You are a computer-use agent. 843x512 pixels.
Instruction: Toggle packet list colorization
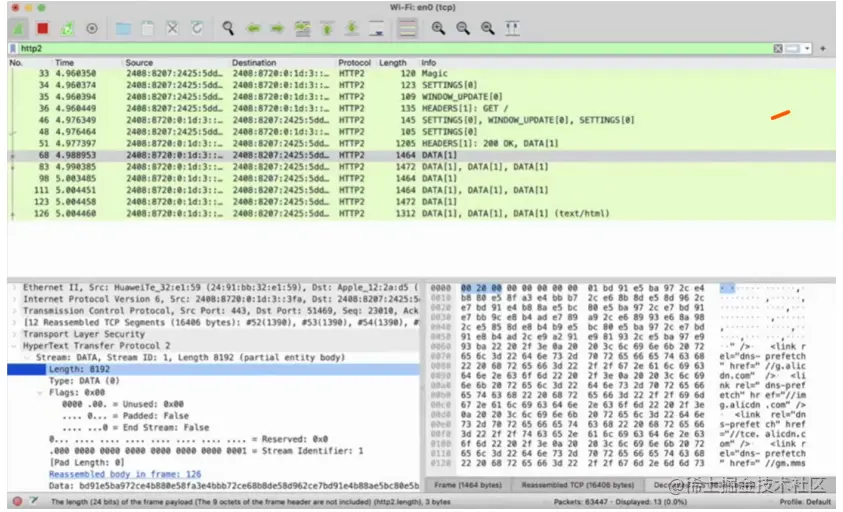(407, 29)
